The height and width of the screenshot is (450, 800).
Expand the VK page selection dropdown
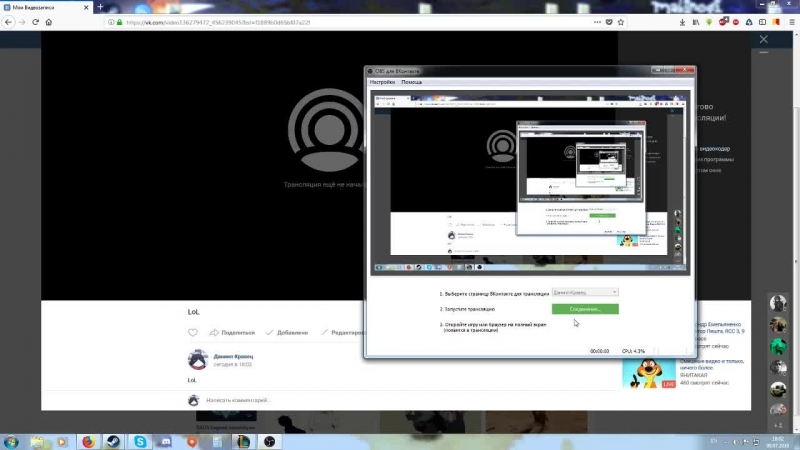[x=585, y=292]
